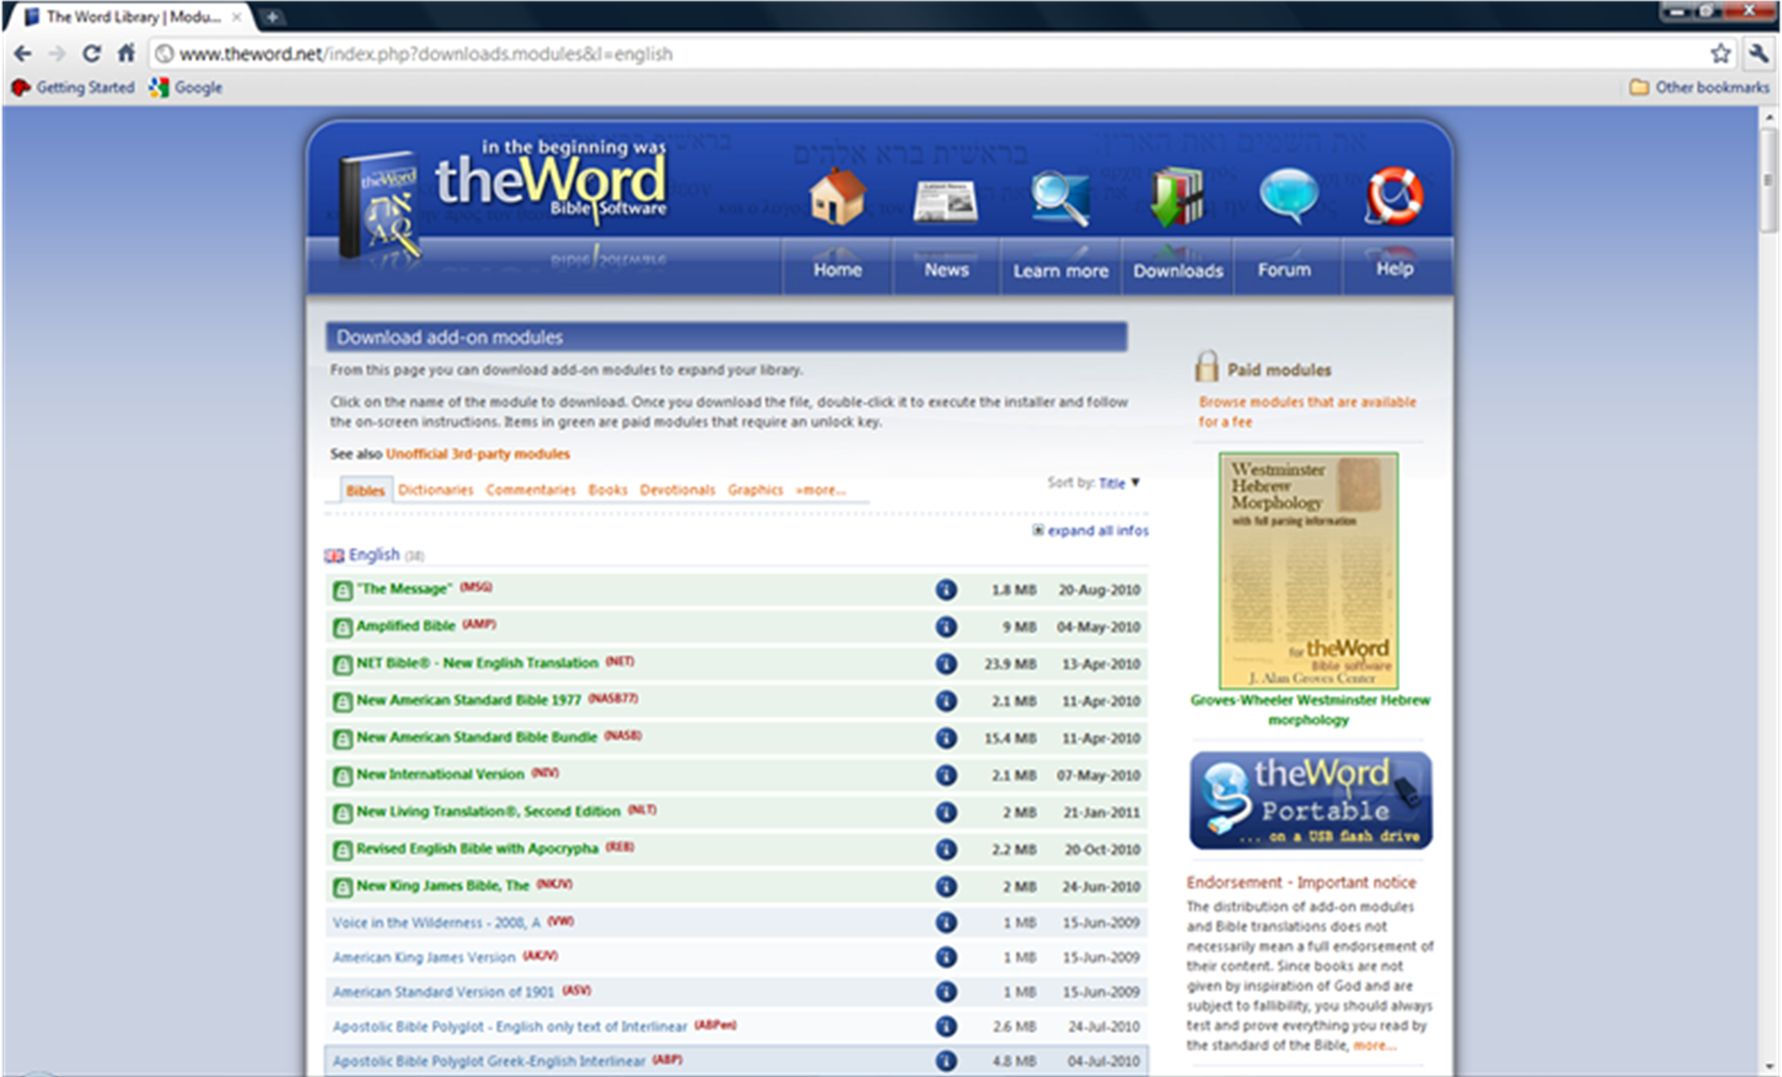Click the Learn more magnifier icon
The image size is (1782, 1077).
coord(1059,198)
